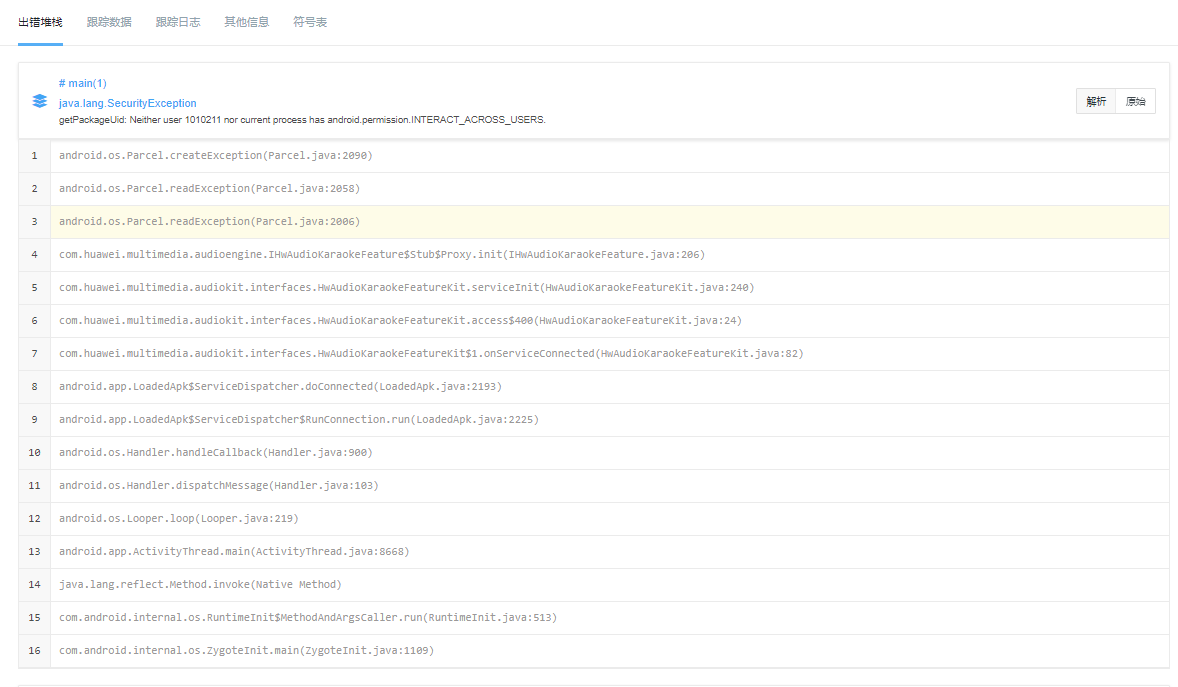This screenshot has width=1178, height=687.
Task: Select the Method.invoke(Native Method) line
Action: (x=609, y=586)
